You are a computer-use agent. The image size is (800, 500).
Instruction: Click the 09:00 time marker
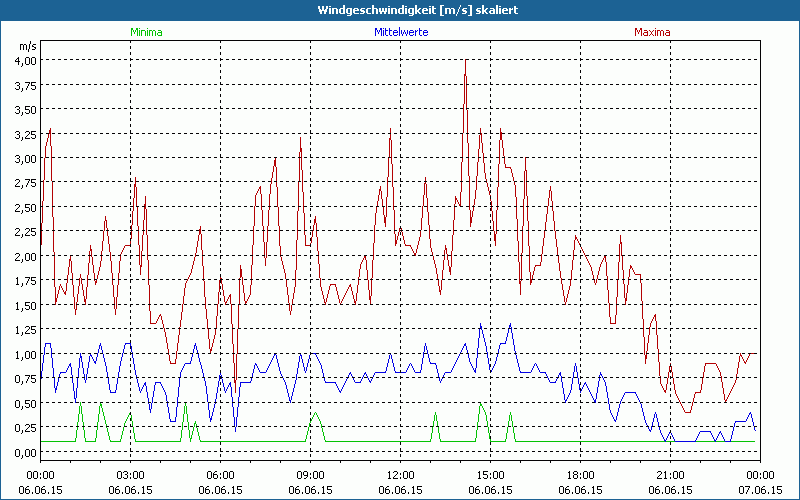coord(310,475)
